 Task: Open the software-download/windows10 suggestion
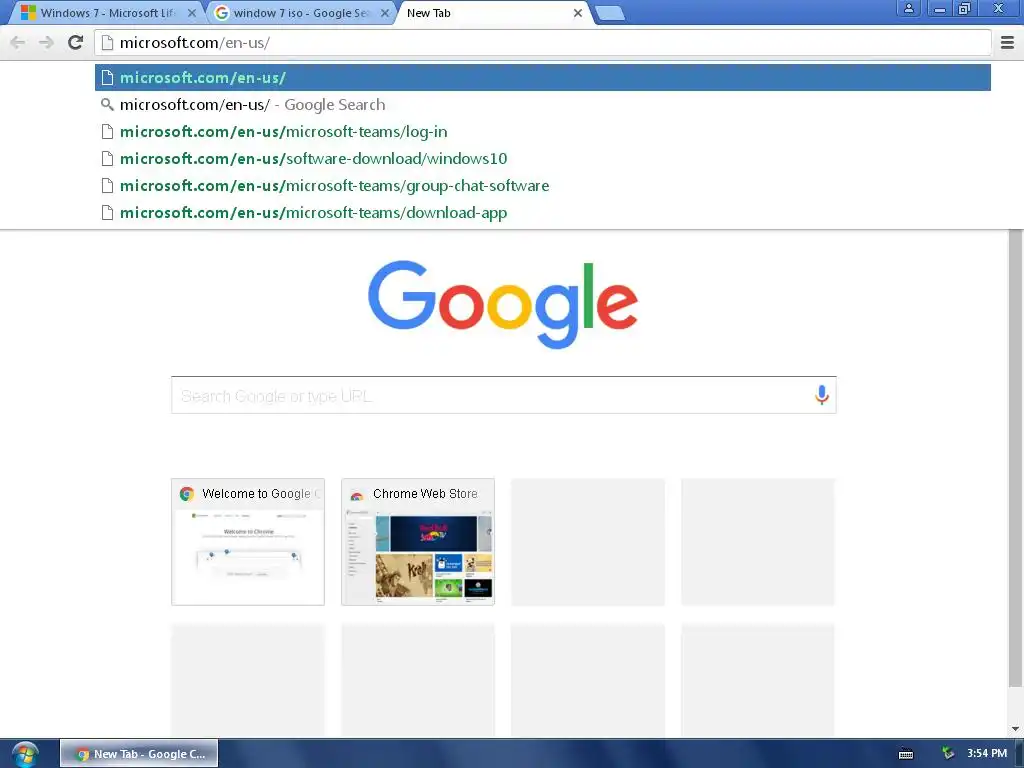tap(543, 159)
